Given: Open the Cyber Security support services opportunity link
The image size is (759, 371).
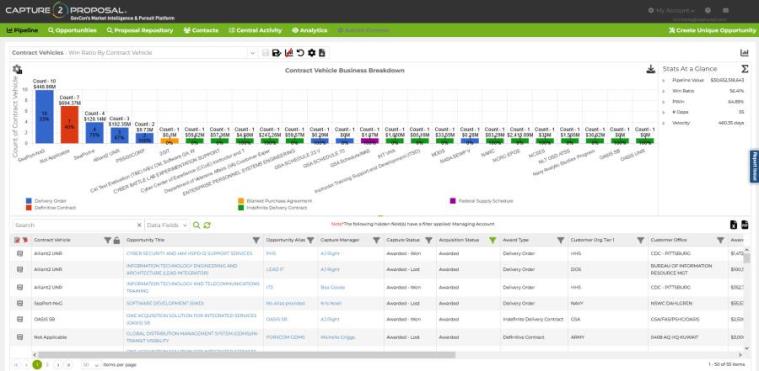Looking at the screenshot, I should [x=189, y=253].
